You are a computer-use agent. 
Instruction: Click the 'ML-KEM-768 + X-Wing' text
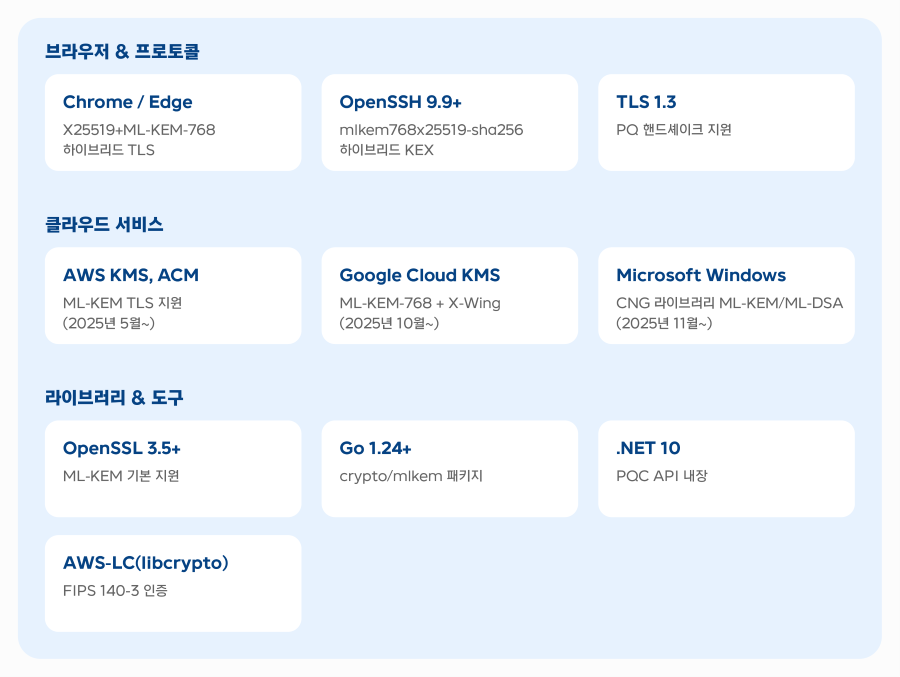pos(420,303)
